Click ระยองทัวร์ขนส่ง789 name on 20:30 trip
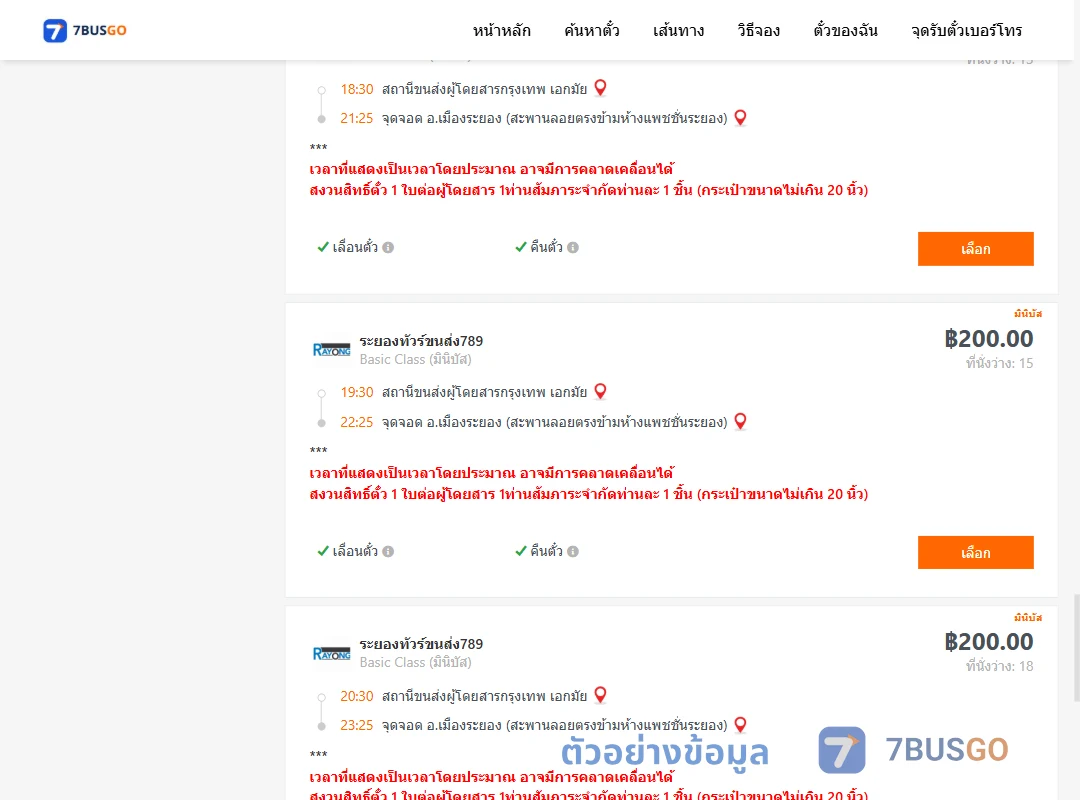Viewport: 1080px width, 800px height. pyautogui.click(x=421, y=644)
